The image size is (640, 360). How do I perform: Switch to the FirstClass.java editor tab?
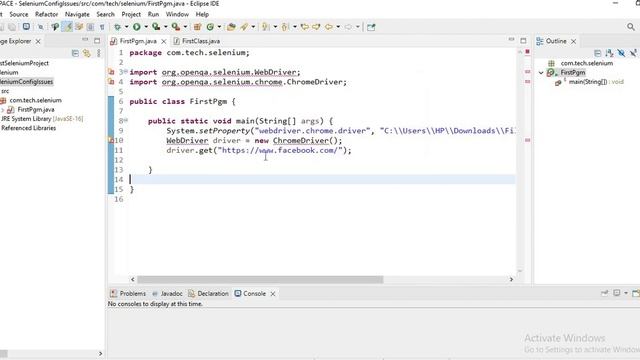click(197, 41)
